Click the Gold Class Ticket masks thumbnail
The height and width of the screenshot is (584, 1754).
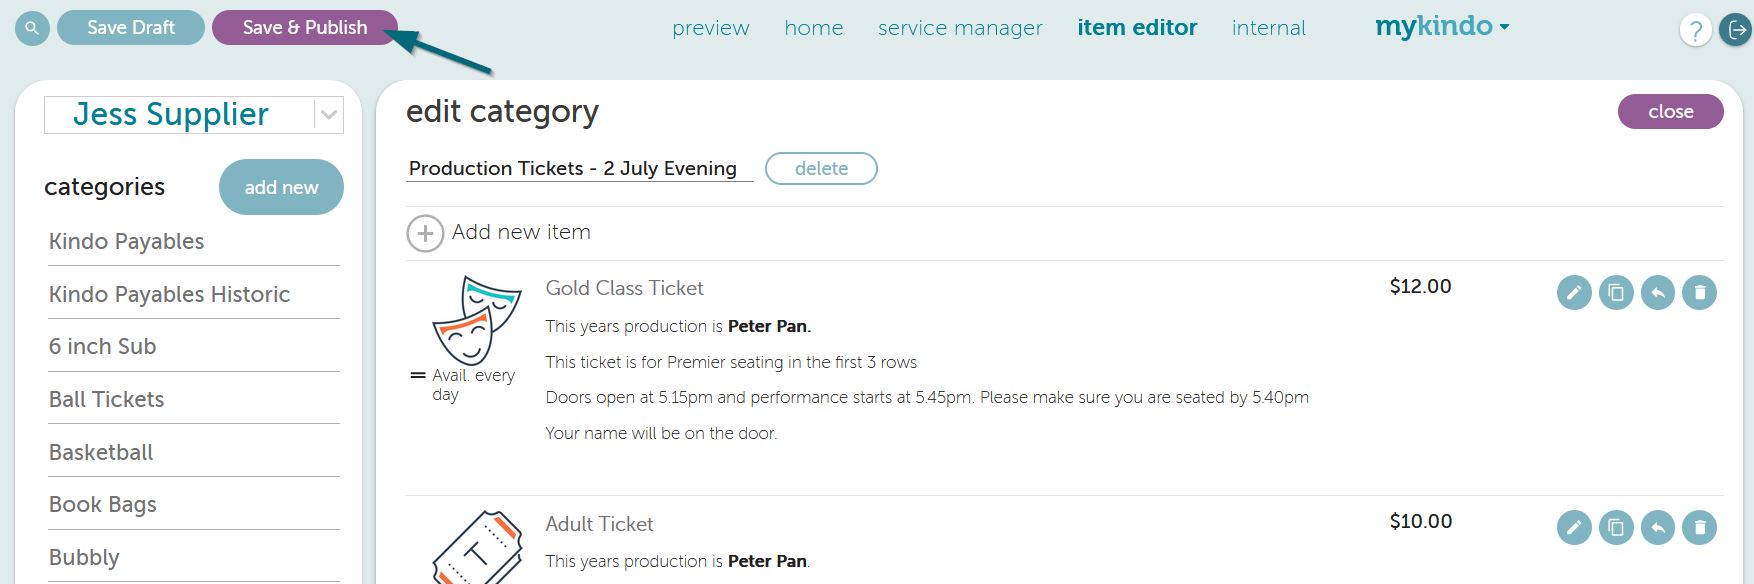(476, 320)
